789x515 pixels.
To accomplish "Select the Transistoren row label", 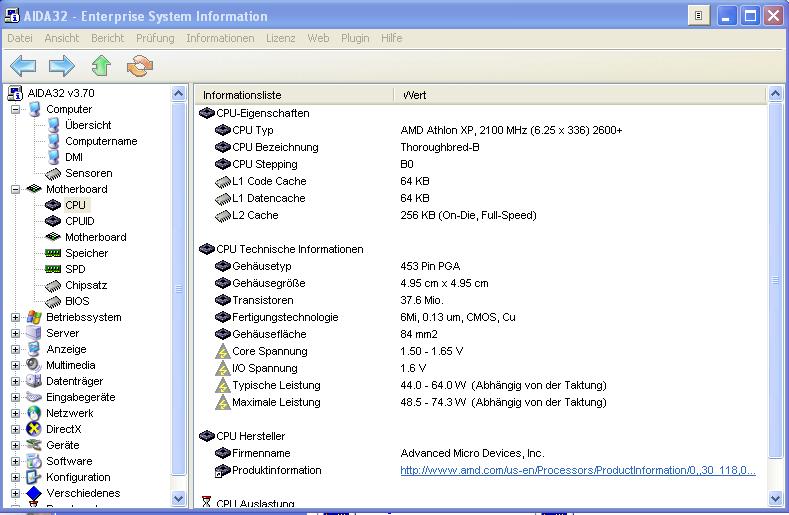I will (x=263, y=301).
